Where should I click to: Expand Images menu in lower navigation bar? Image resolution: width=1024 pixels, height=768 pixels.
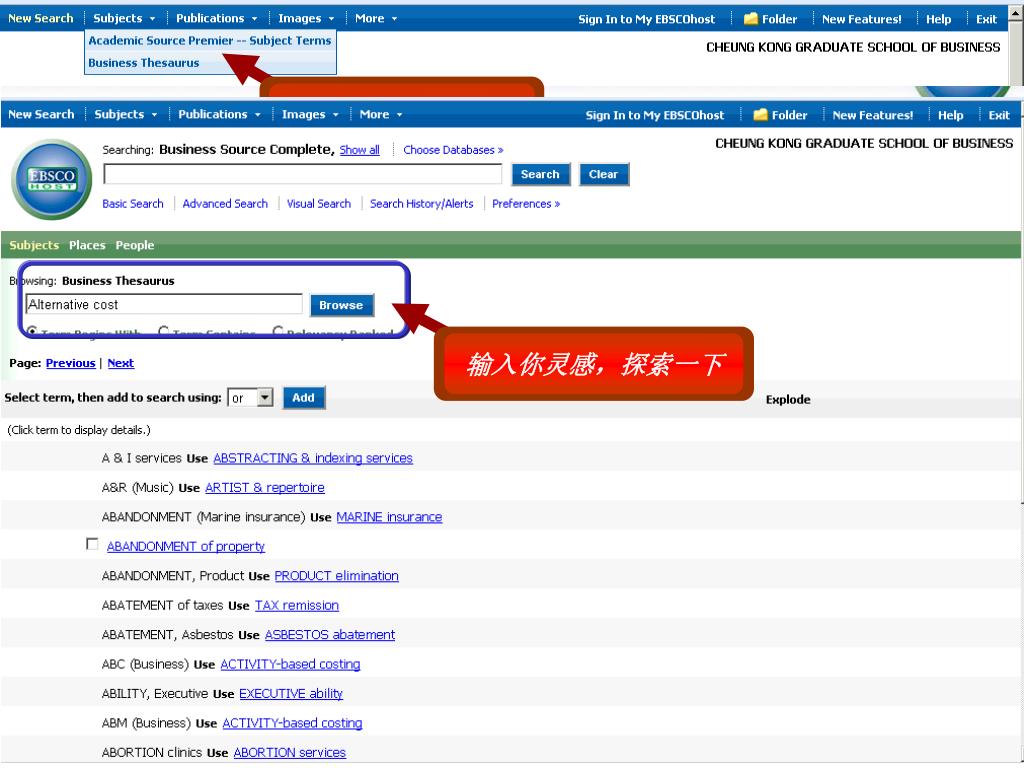pyautogui.click(x=310, y=114)
